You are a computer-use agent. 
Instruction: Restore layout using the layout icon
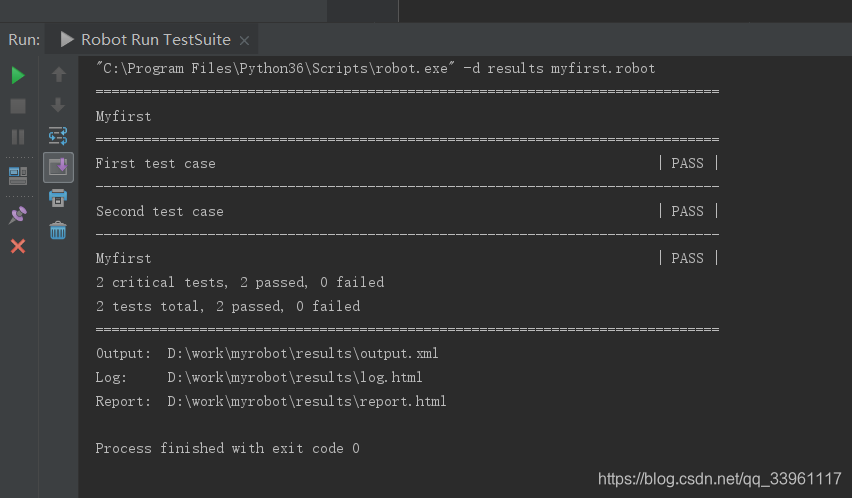[18, 176]
